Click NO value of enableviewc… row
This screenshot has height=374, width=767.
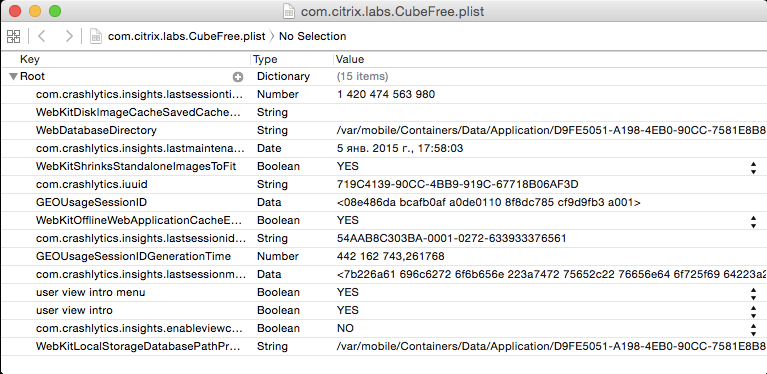(x=345, y=328)
